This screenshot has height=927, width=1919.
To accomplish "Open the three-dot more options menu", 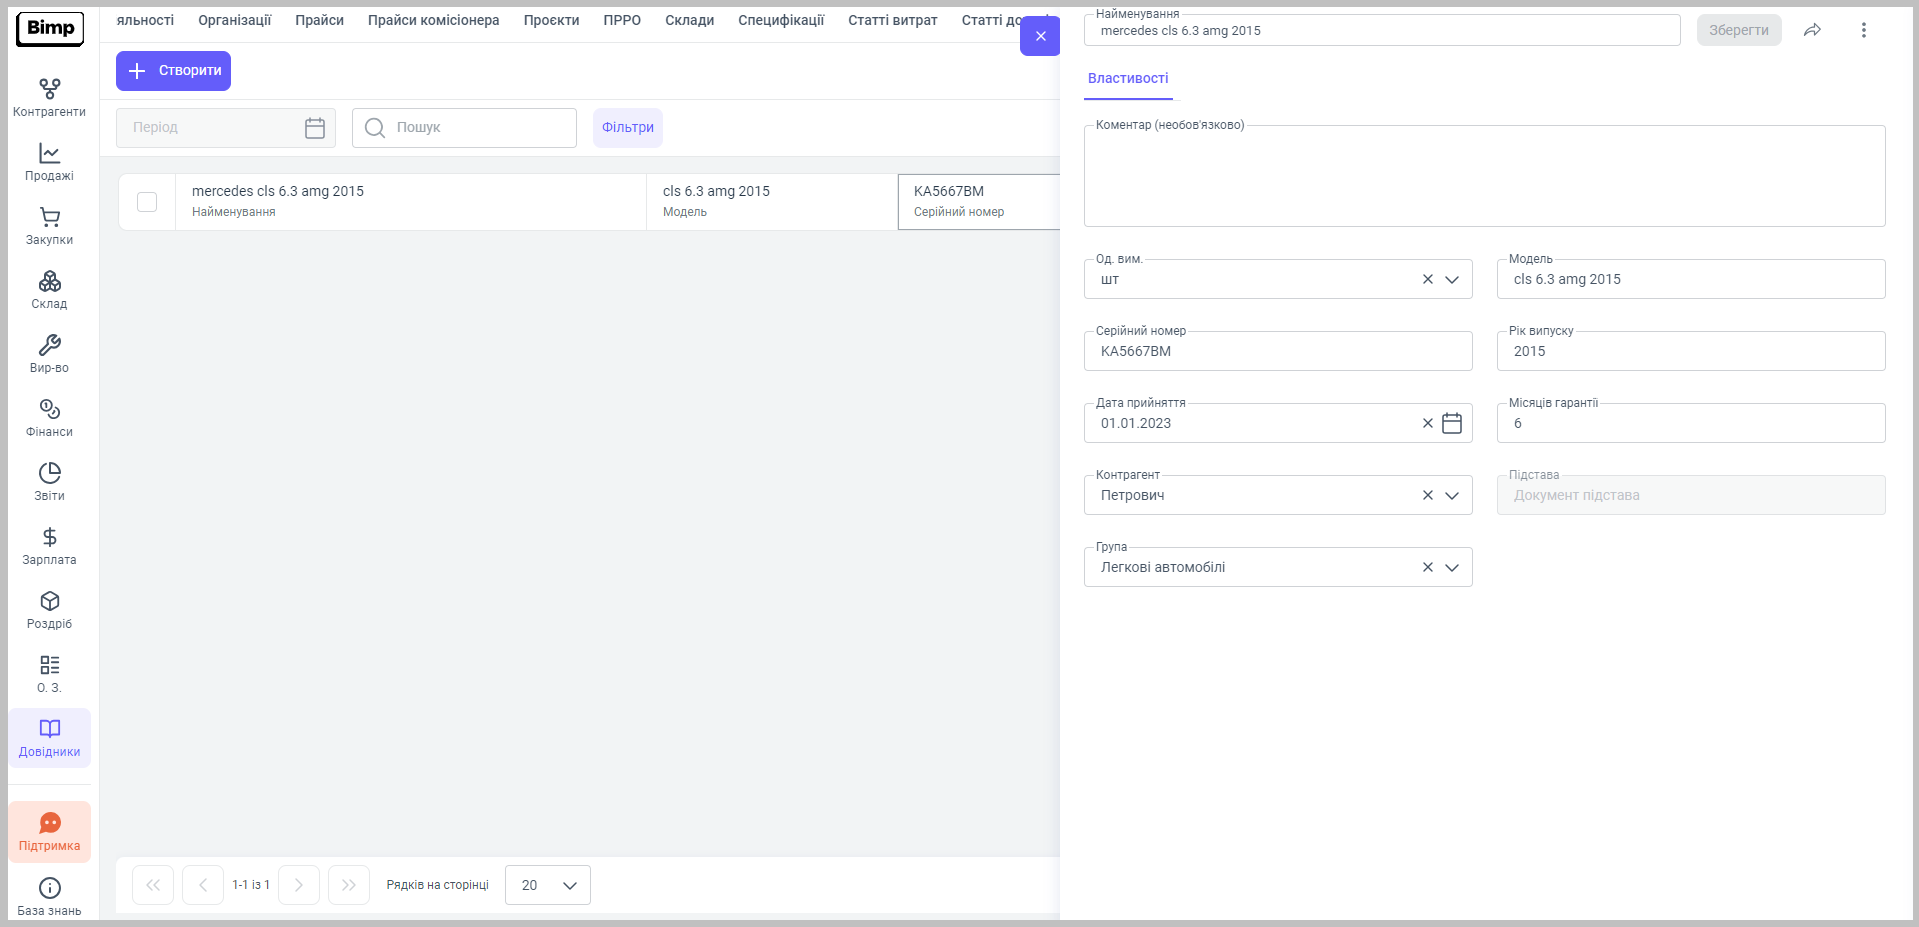I will click(x=1863, y=30).
